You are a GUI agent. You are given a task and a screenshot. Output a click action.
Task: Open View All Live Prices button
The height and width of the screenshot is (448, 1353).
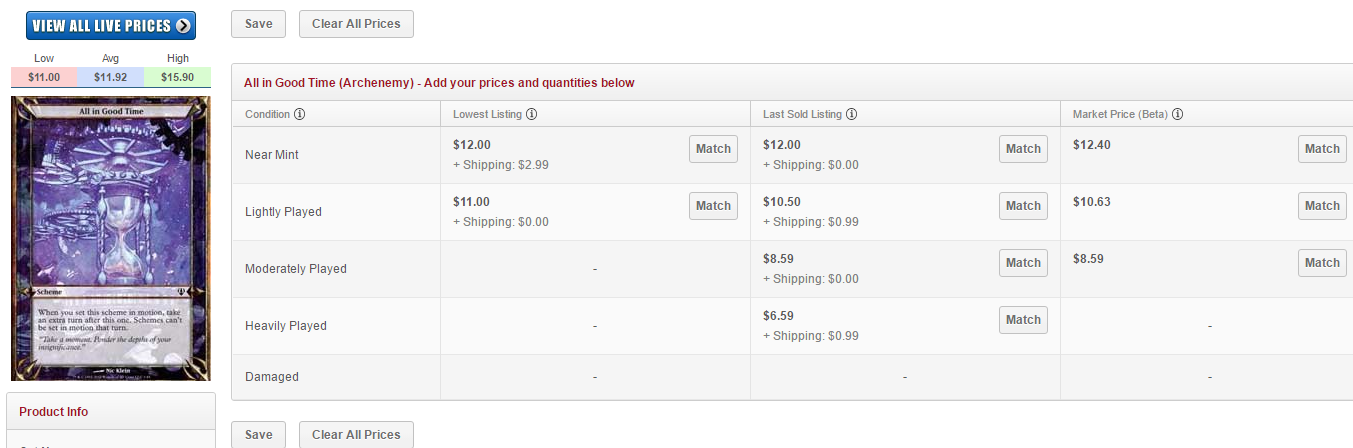pyautogui.click(x=111, y=26)
